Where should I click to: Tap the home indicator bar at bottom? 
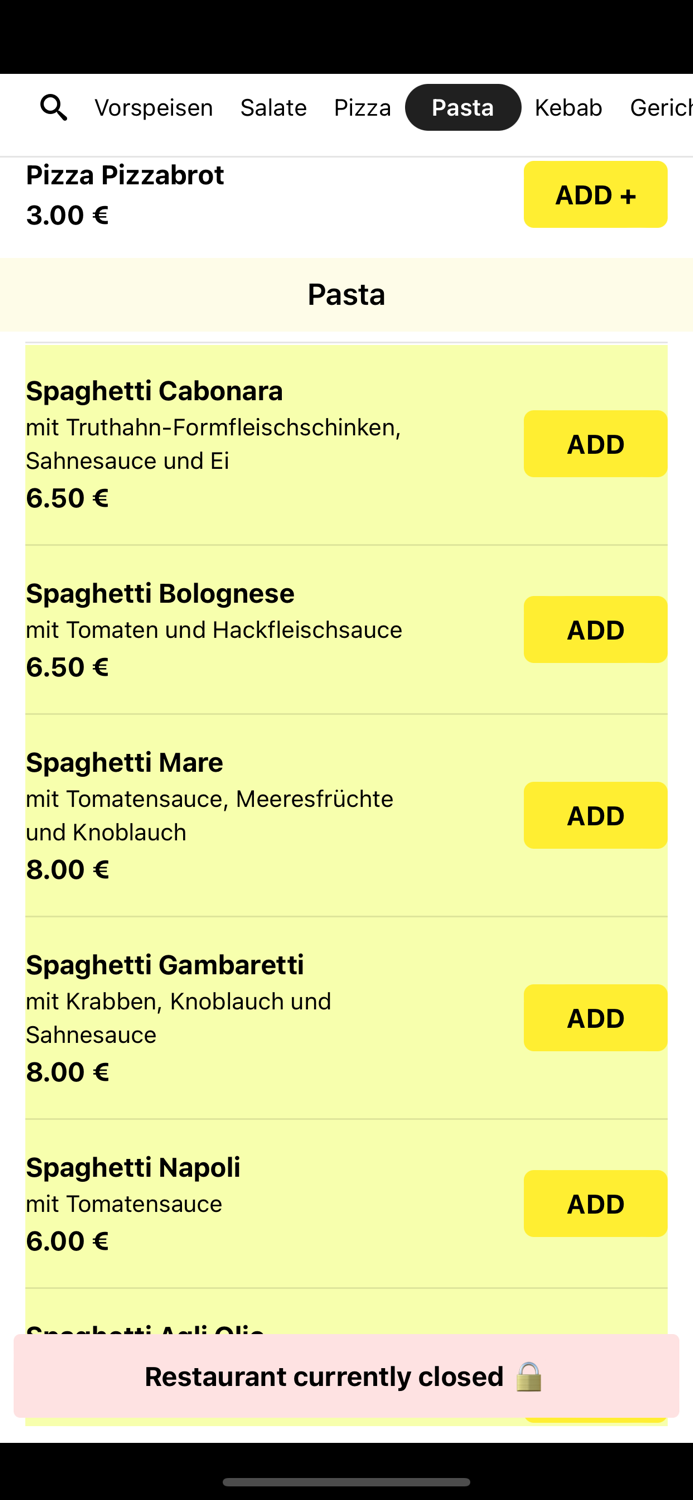[346, 1482]
